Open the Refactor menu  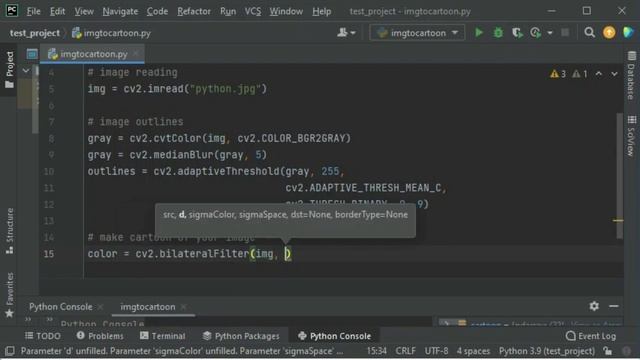[194, 11]
